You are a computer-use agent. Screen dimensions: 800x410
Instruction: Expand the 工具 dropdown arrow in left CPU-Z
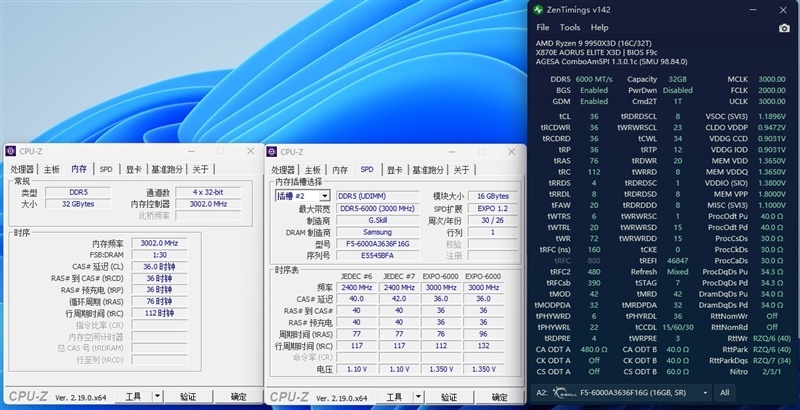click(157, 396)
